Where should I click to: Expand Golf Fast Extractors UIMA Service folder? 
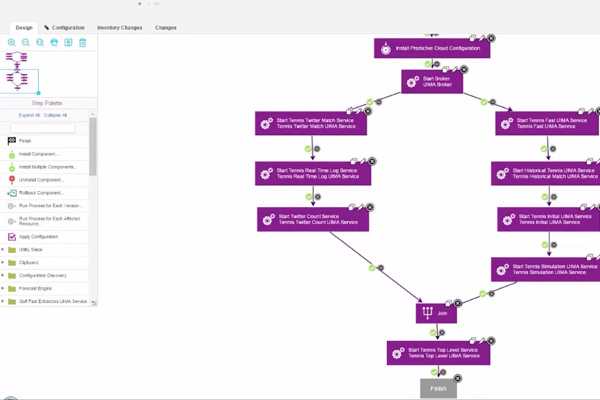pos(3,301)
